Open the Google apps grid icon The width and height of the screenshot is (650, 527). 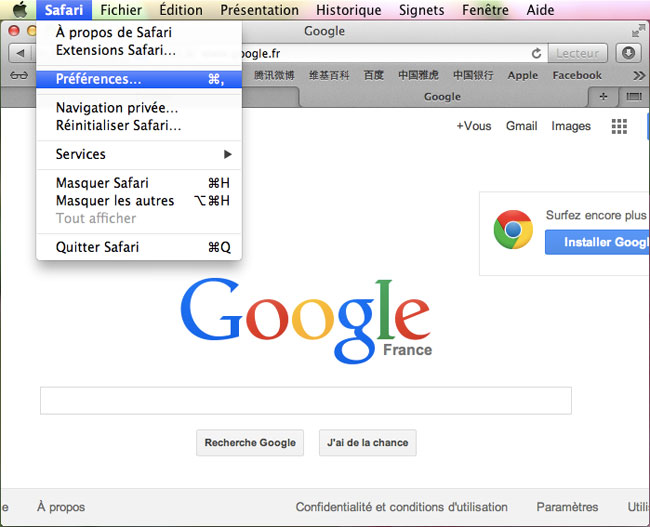pyautogui.click(x=619, y=126)
